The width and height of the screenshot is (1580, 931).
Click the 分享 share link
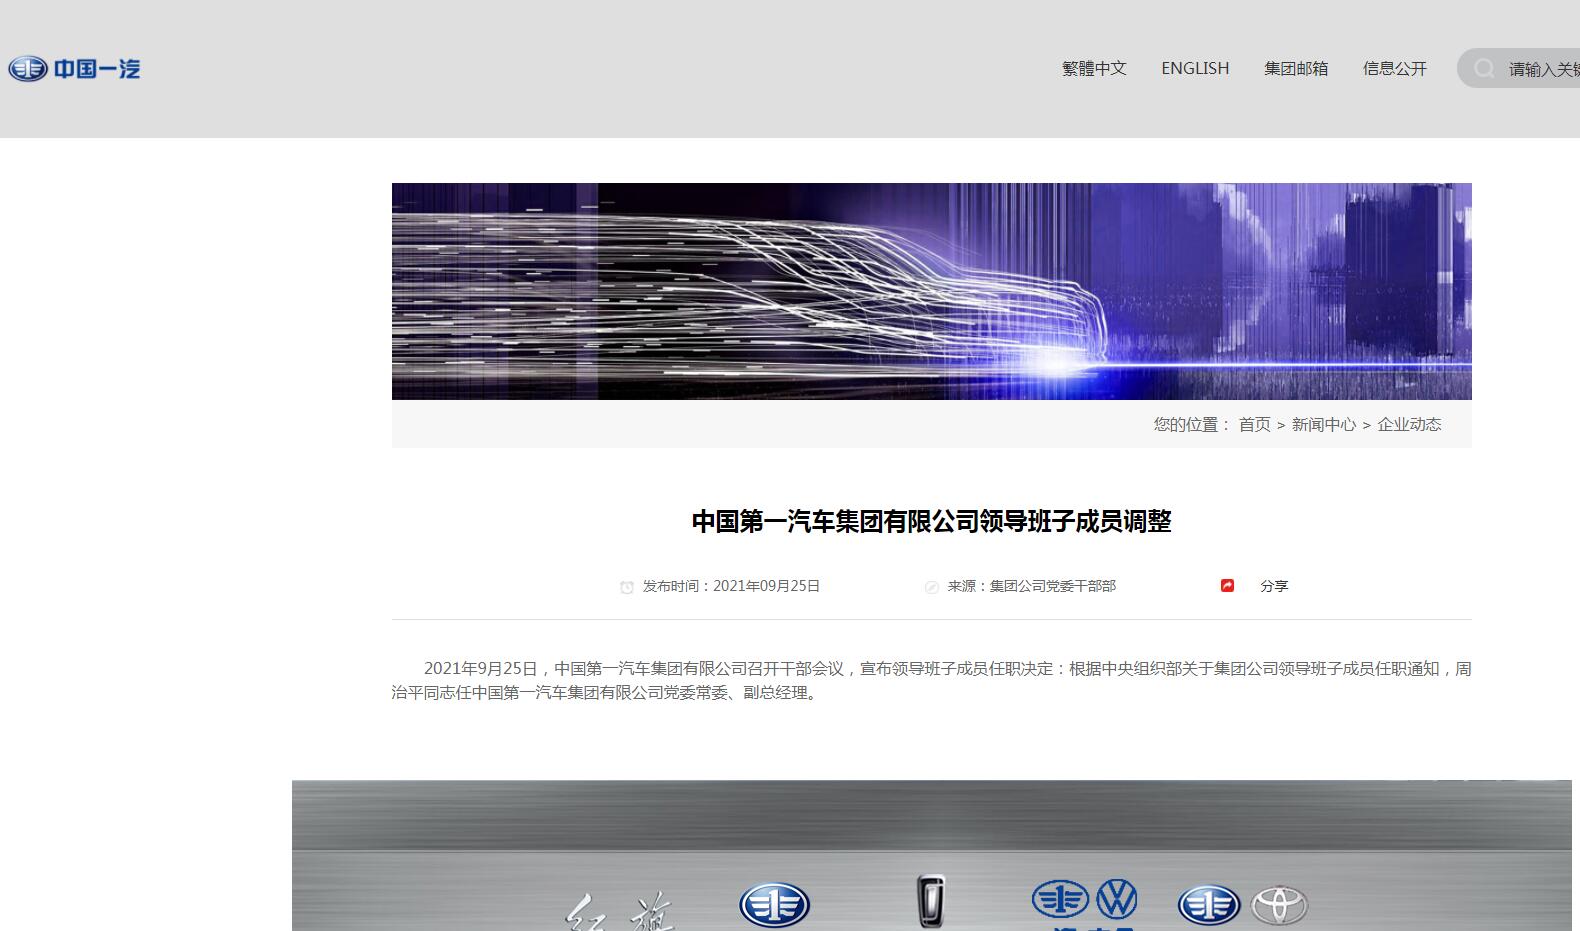point(1274,586)
